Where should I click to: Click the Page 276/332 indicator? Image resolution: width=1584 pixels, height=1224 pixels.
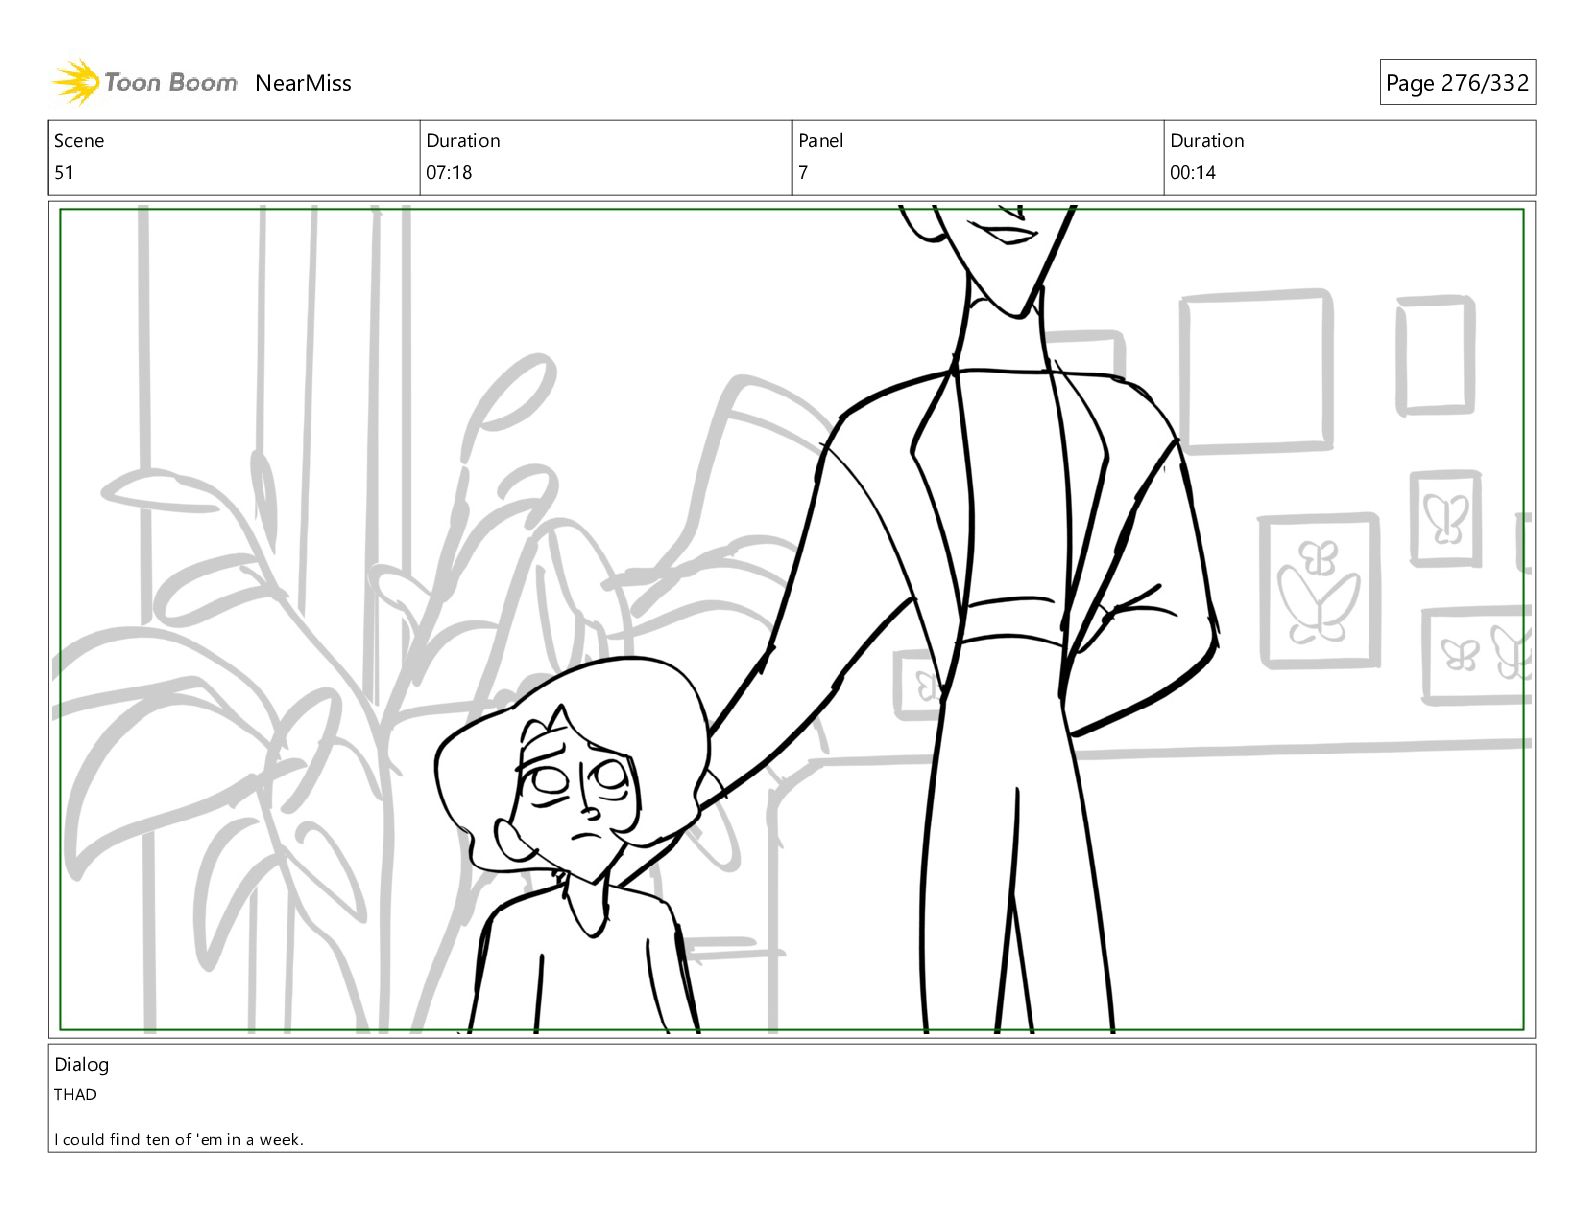pyautogui.click(x=1457, y=83)
